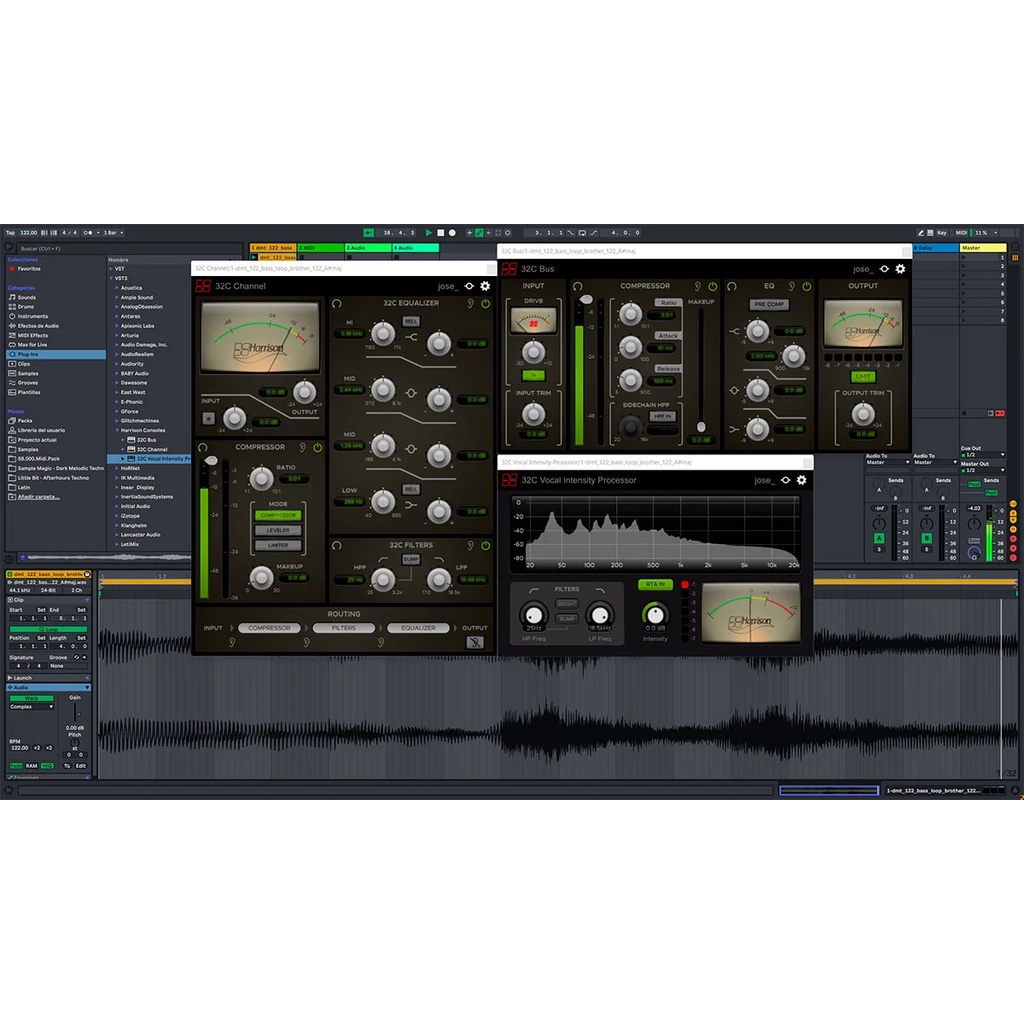Click the Tap tempo button
Screen dimensions: 1024x1024
coord(10,232)
